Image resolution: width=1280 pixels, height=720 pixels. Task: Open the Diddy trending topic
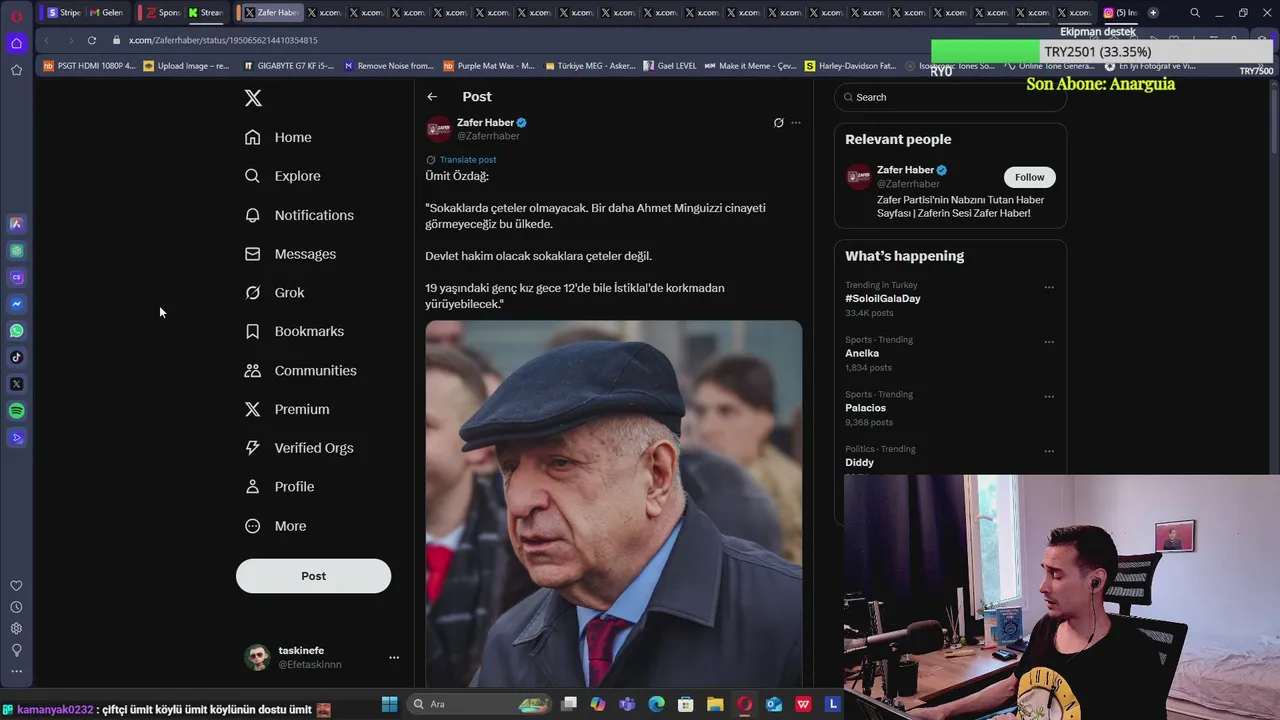(x=859, y=462)
